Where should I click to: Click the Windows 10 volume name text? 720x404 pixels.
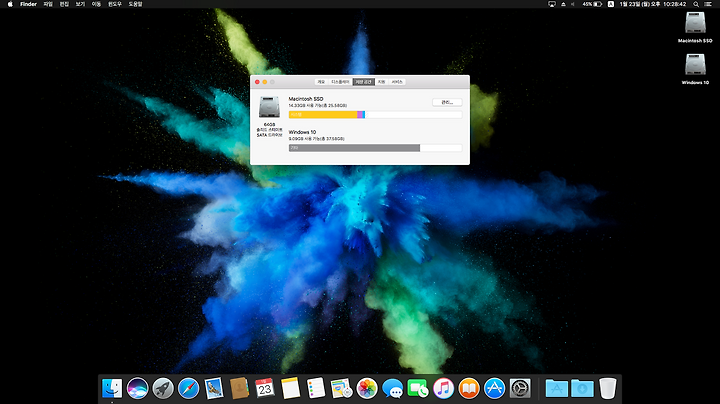(302, 132)
